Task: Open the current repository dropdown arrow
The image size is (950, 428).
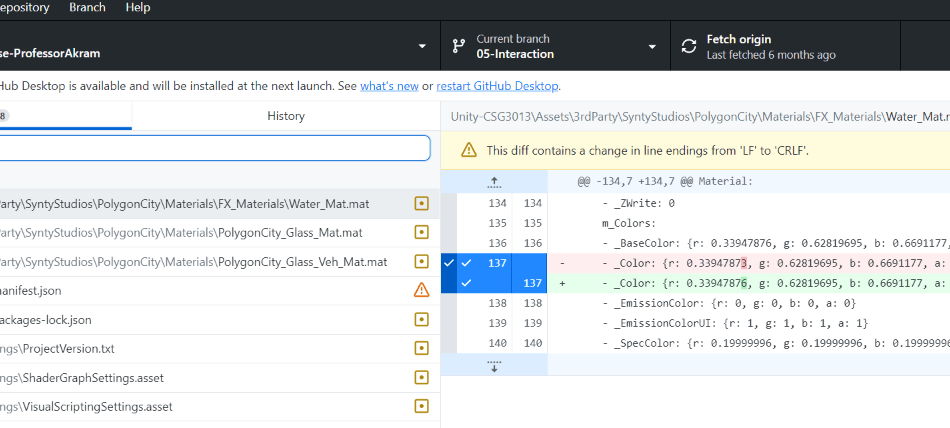Action: tap(422, 47)
